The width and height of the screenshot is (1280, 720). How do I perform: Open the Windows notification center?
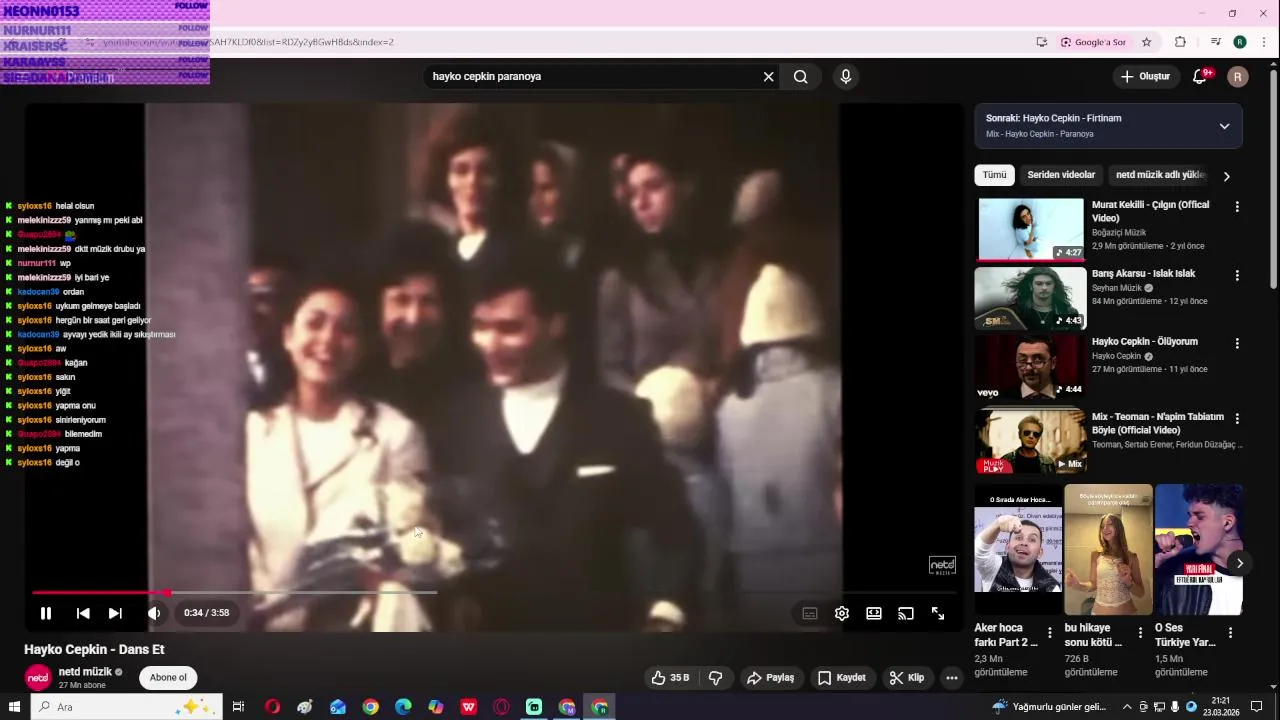(1257, 707)
